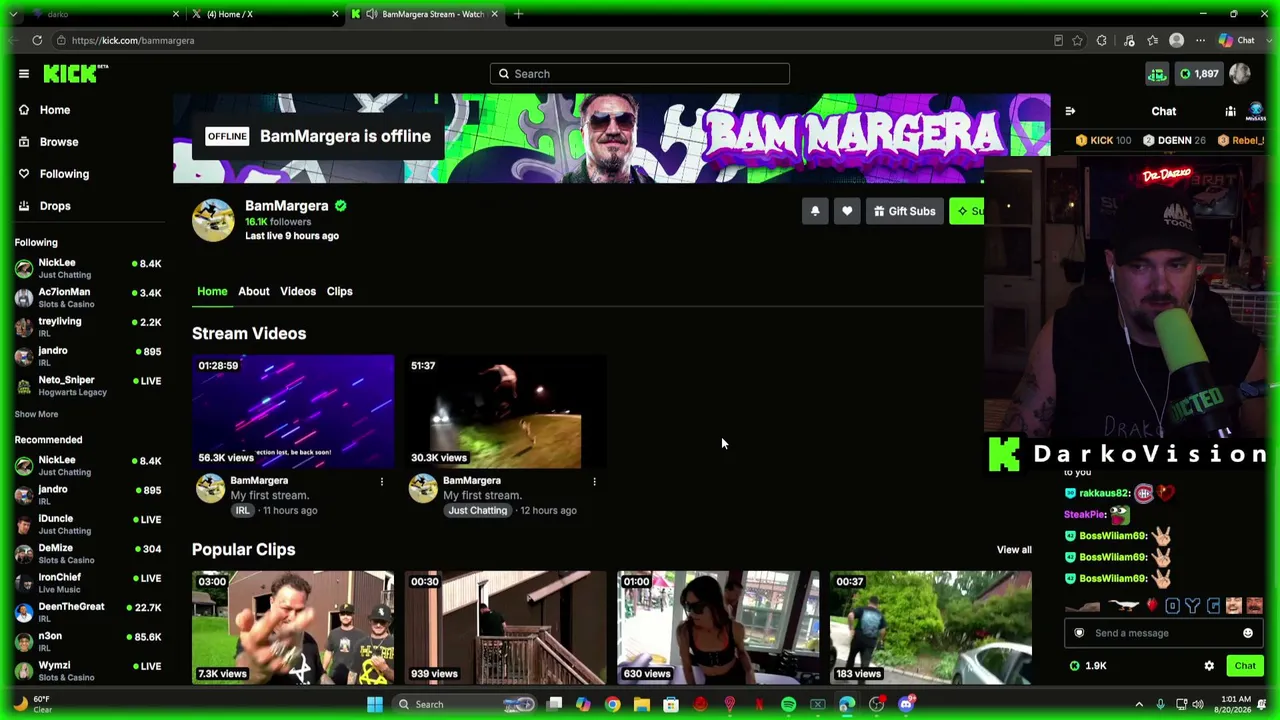Click View all popular clips
Screen dimensions: 1280x720
click(x=1014, y=549)
